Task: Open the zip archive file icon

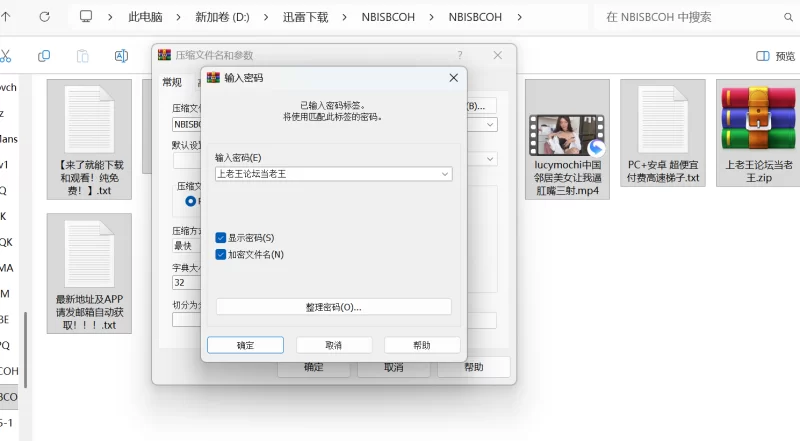Action: [x=757, y=122]
